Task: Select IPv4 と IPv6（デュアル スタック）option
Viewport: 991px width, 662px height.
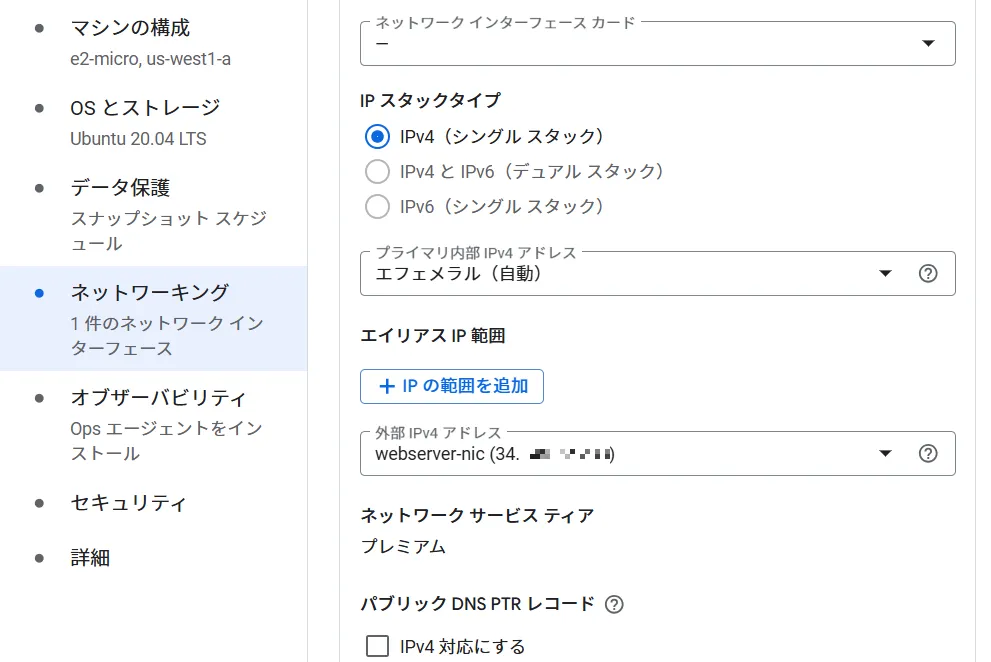Action: pyautogui.click(x=377, y=171)
